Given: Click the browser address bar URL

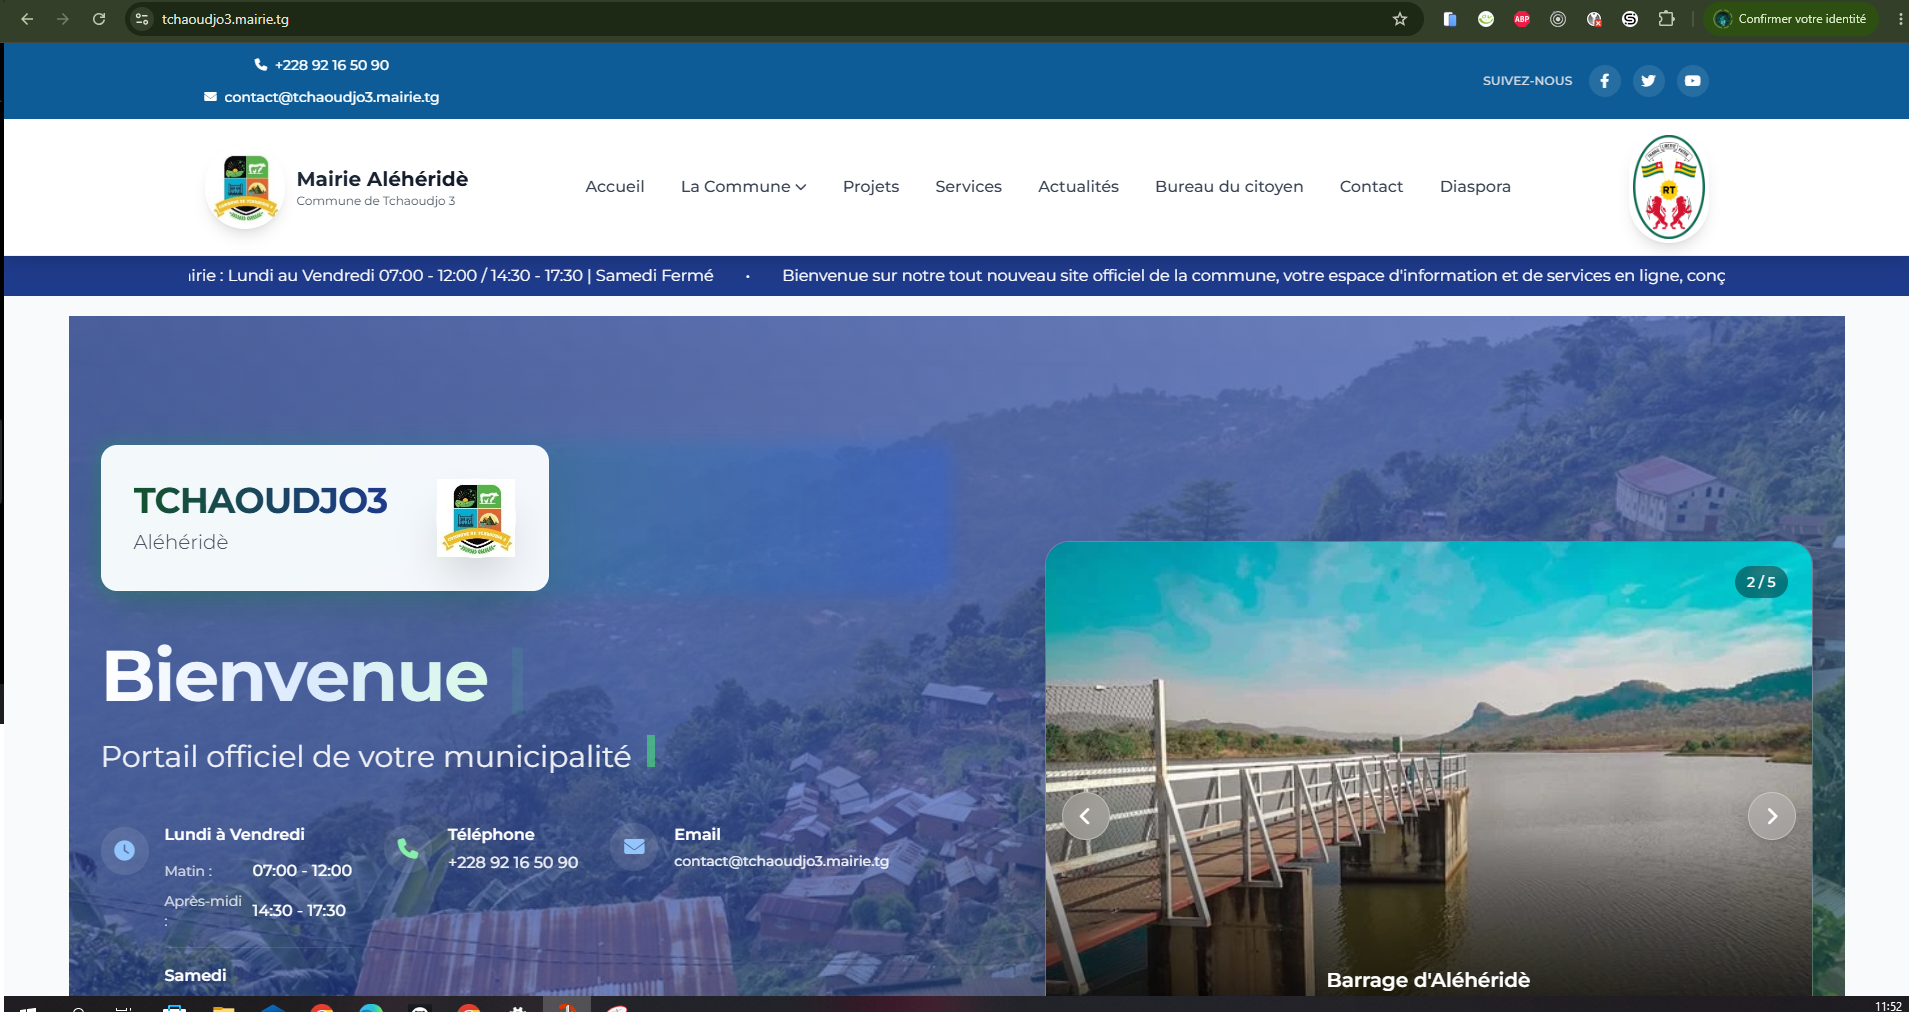Looking at the screenshot, I should [225, 19].
